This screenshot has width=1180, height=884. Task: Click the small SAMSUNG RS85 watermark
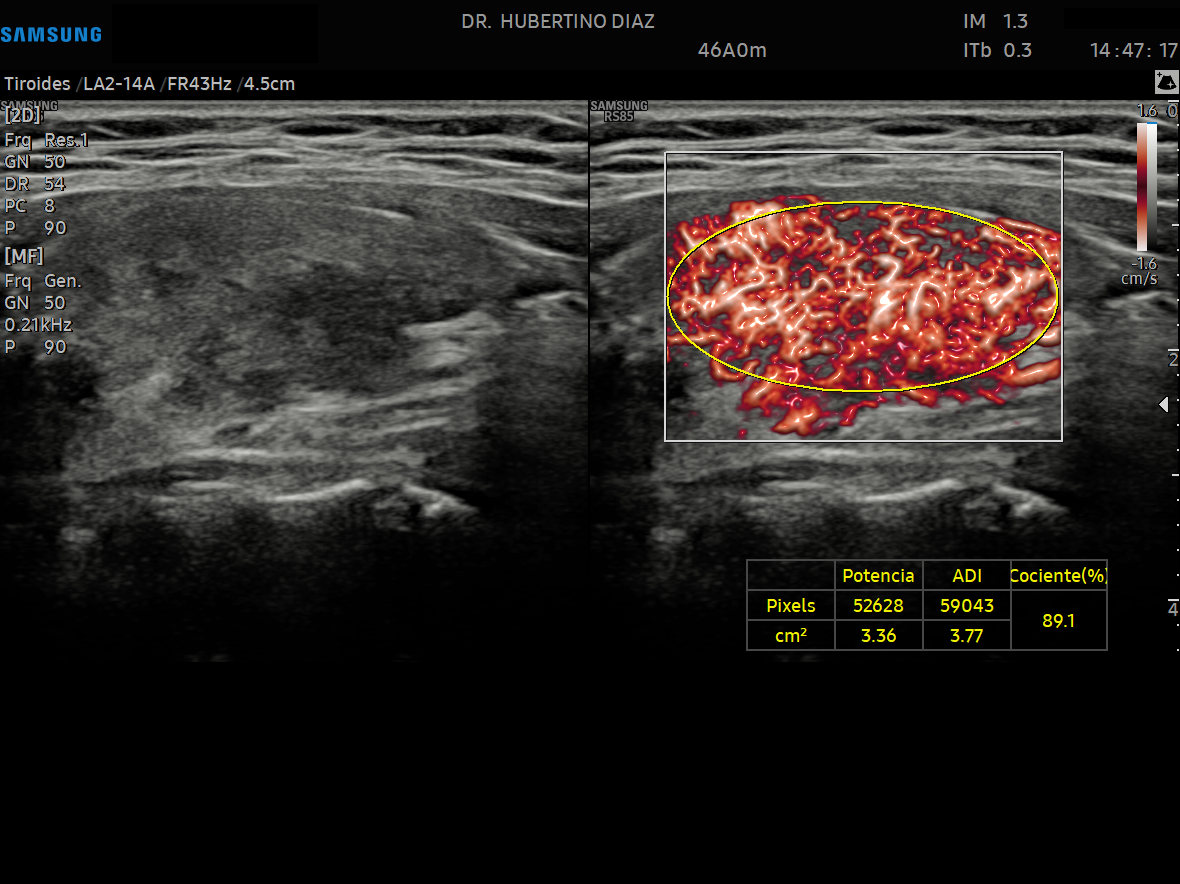coord(619,110)
